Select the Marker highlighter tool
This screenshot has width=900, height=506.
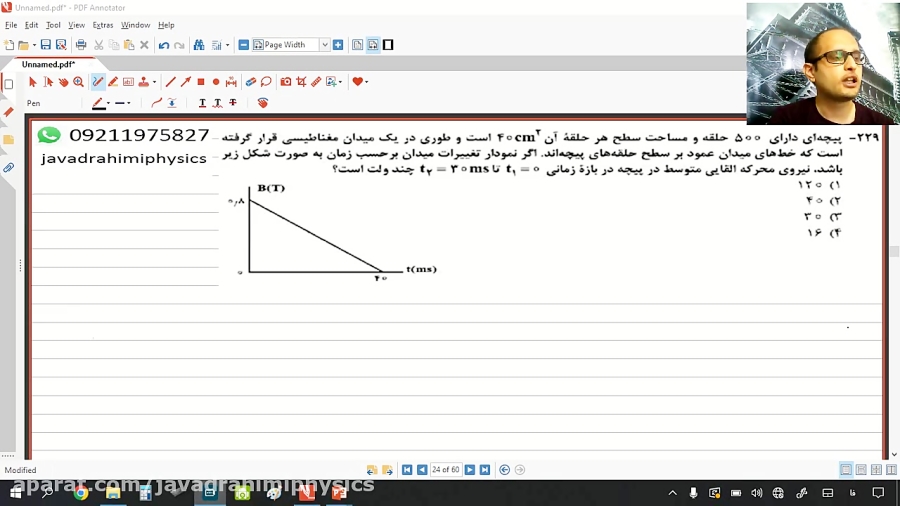113,82
